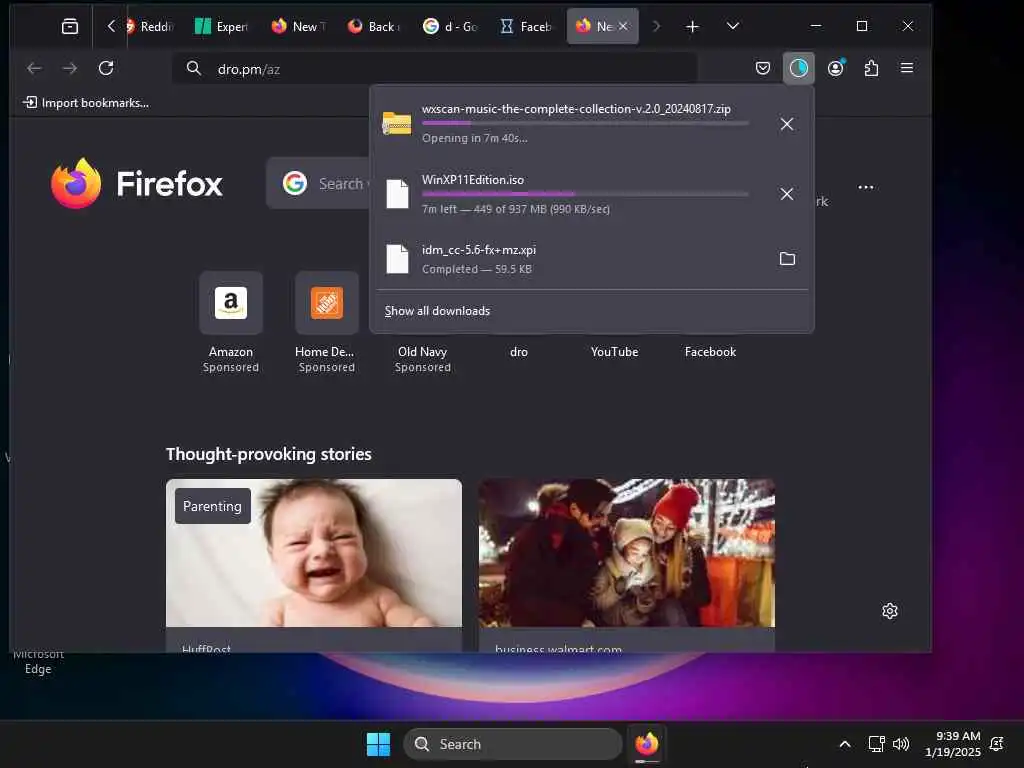The width and height of the screenshot is (1024, 768).
Task: Click the Firefox taskbar icon
Action: point(647,744)
